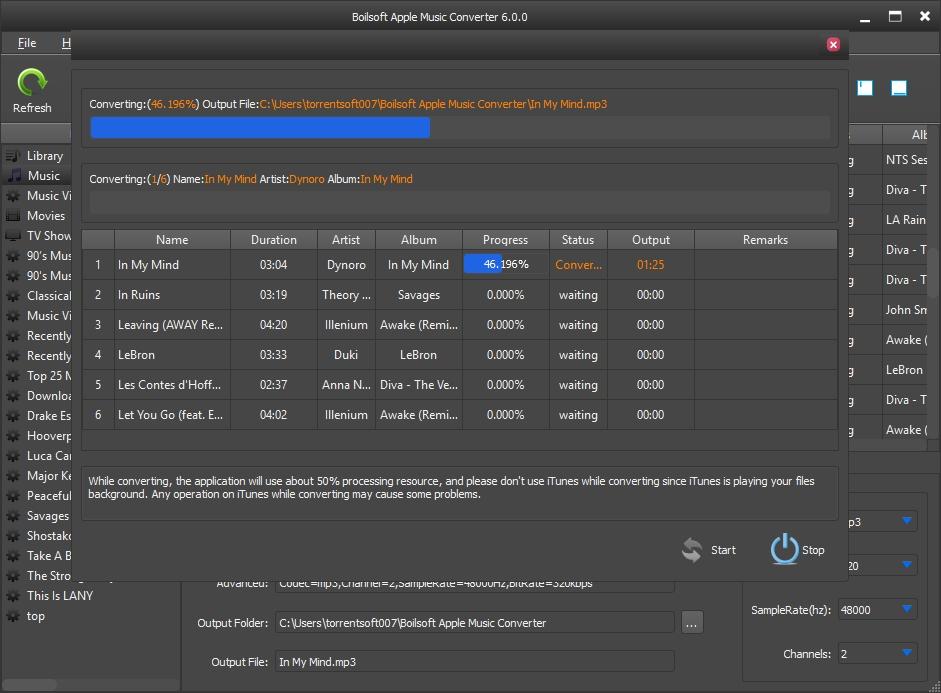Viewport: 941px width, 693px height.
Task: Click the Album column header in dialog
Action: tap(419, 239)
